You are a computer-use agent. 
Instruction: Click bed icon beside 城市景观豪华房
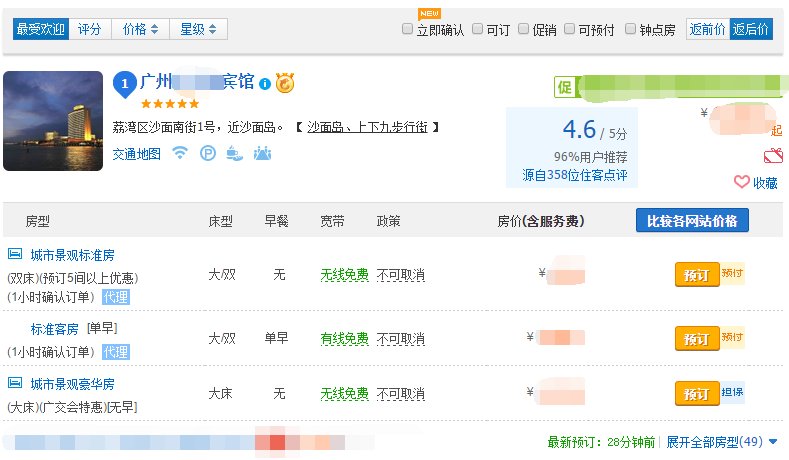15,382
